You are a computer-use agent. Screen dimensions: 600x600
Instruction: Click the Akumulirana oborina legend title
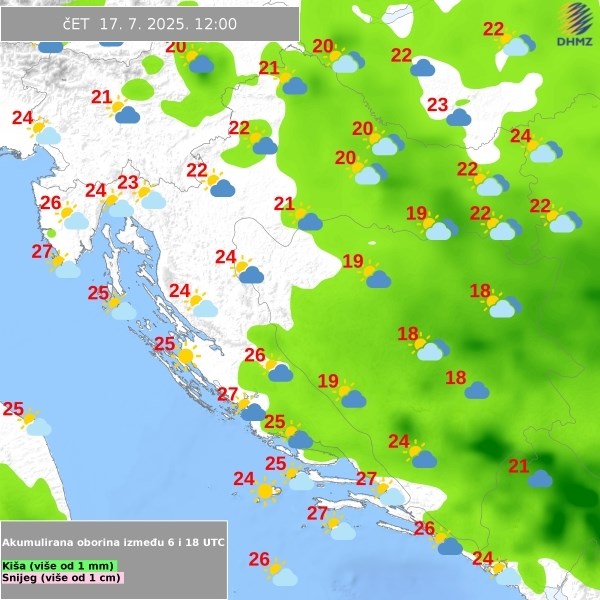click(113, 542)
